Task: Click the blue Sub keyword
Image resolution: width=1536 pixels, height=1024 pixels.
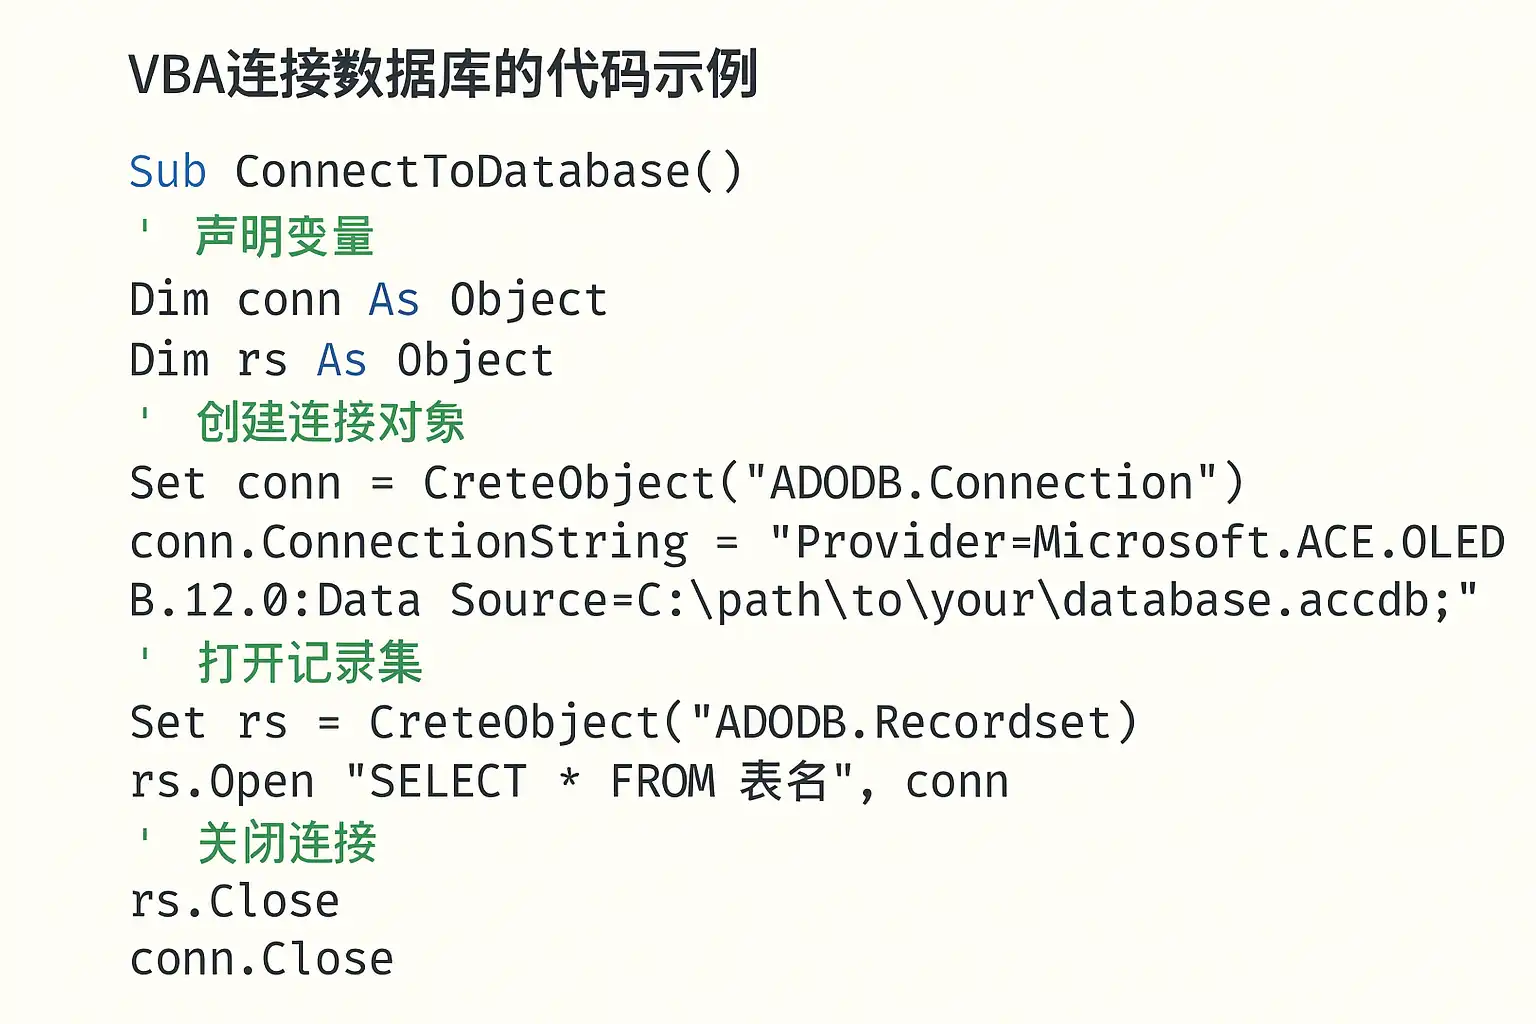Action: tap(168, 171)
